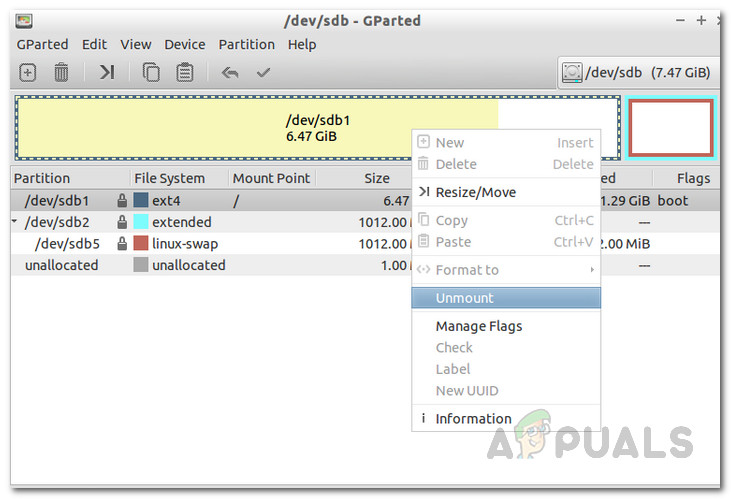
Task: Choose Manage Flags from the context menu
Action: 506,326
